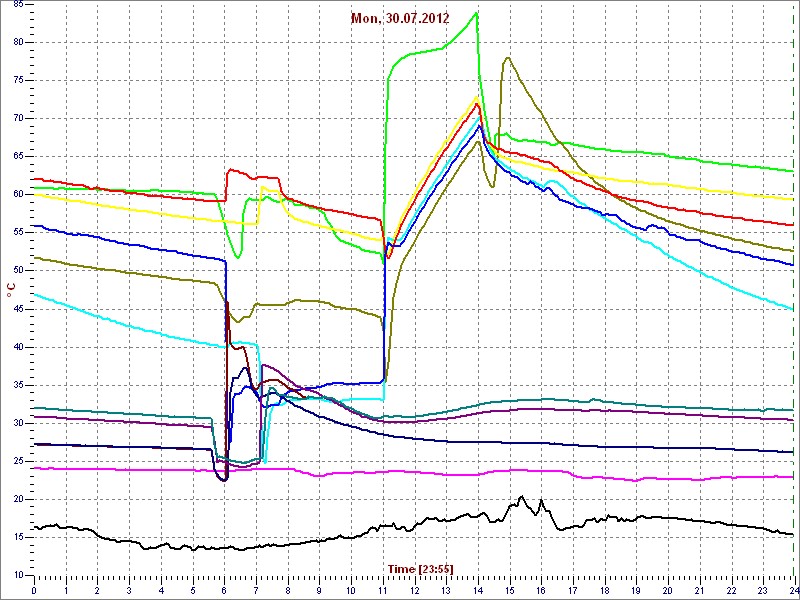The width and height of the screenshot is (800, 600).
Task: Pick the 65 mark on the temperature axis
Action: (19, 157)
